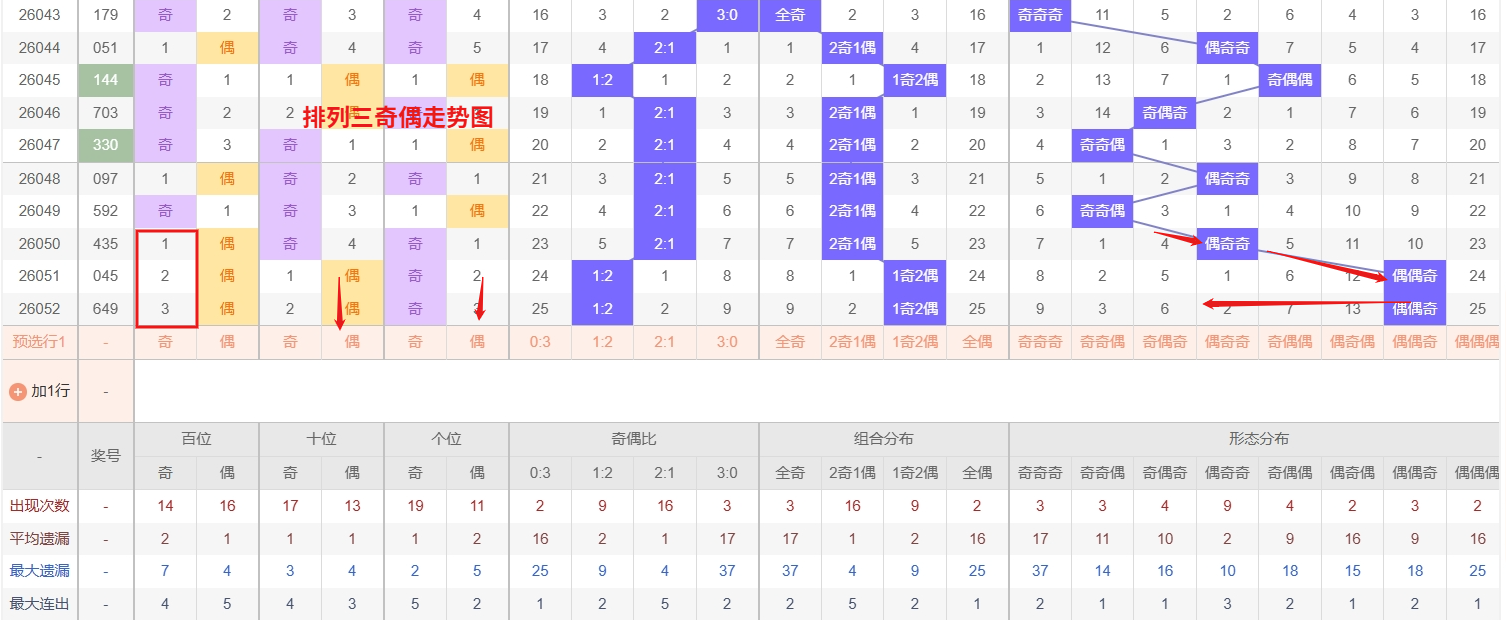Click the 加1行 add row button
1506x620 pixels.
(x=40, y=391)
